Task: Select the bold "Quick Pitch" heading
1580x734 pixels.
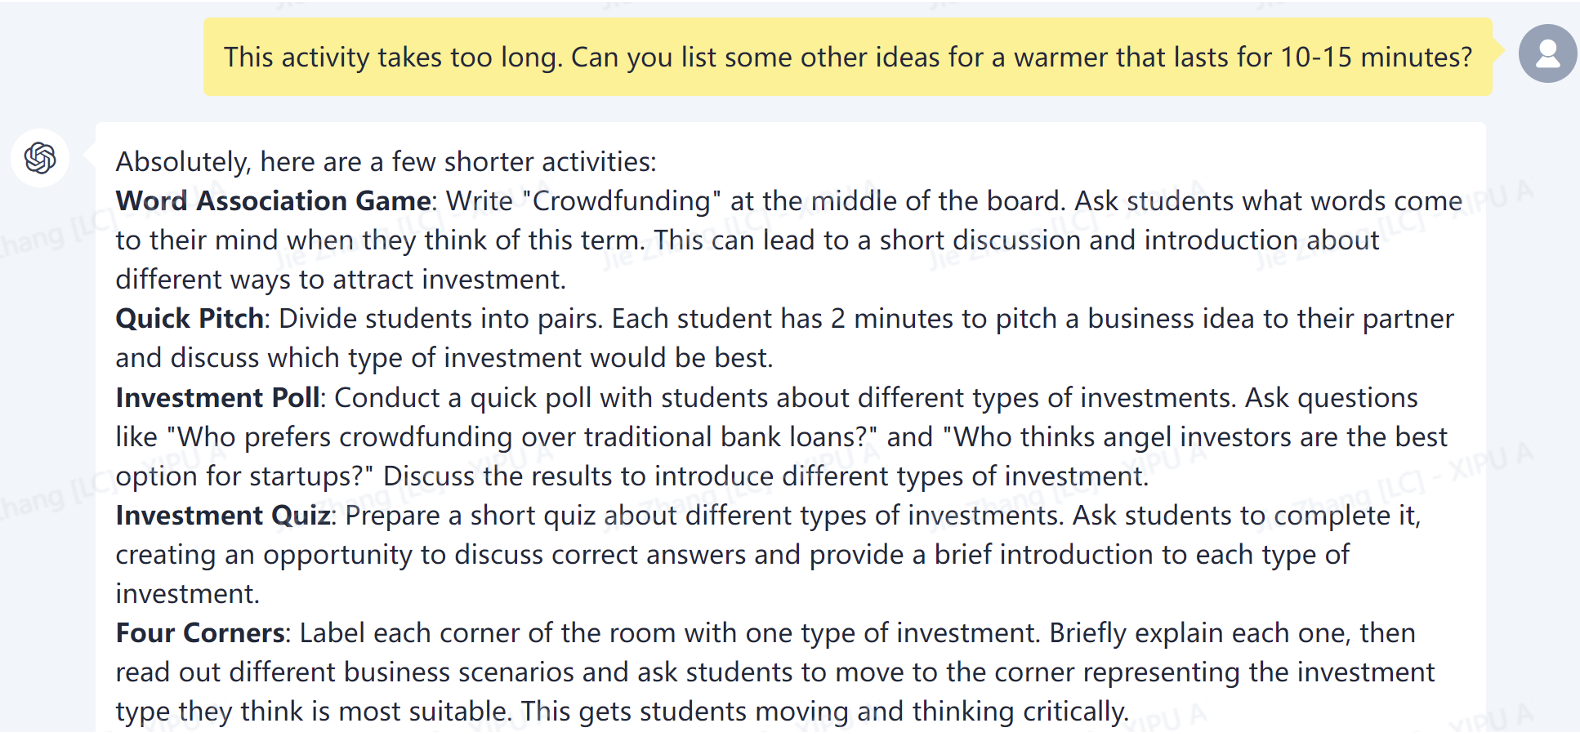Action: 190,319
